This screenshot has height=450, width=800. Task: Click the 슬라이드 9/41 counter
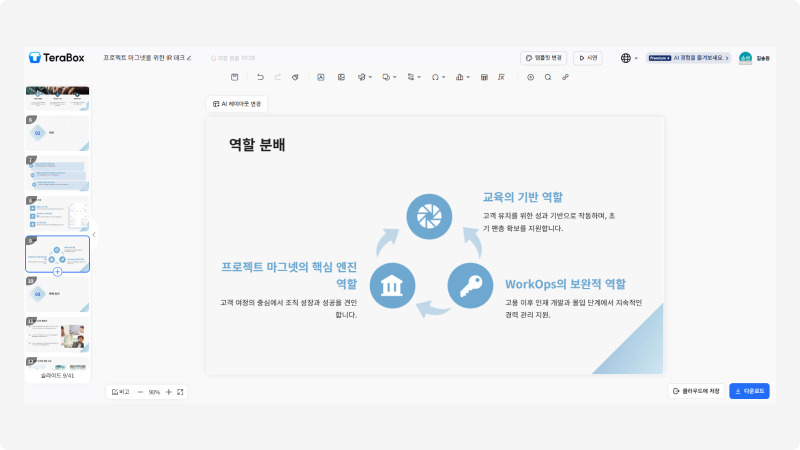(57, 376)
